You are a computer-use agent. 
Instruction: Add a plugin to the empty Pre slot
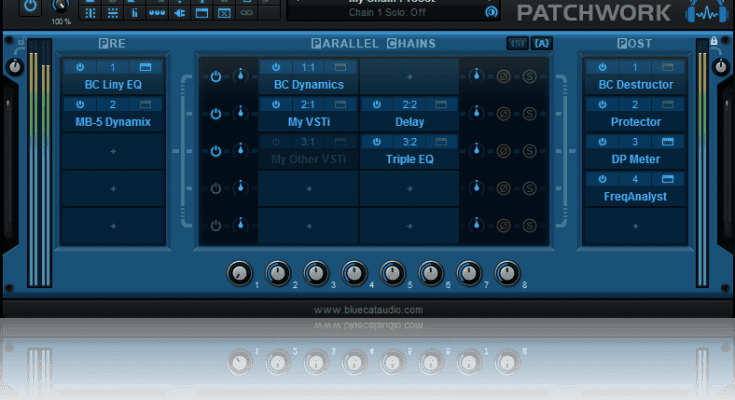[x=112, y=151]
